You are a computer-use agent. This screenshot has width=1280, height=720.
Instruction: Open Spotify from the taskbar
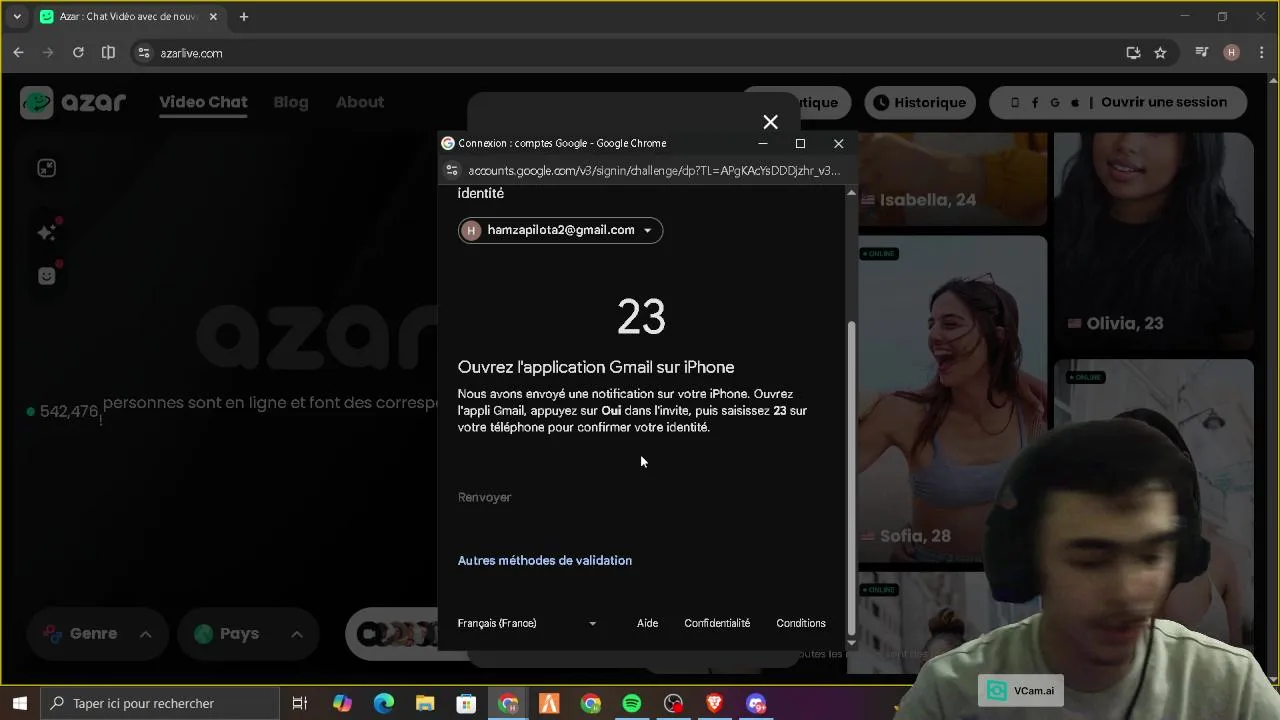click(631, 703)
